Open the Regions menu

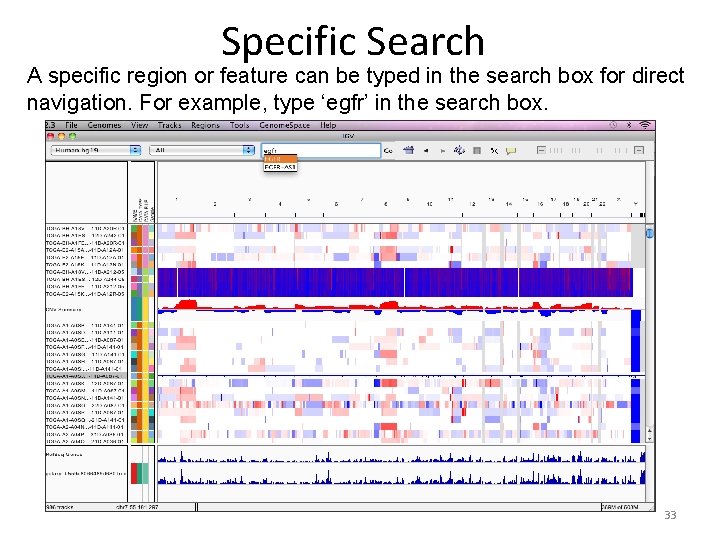(x=205, y=125)
